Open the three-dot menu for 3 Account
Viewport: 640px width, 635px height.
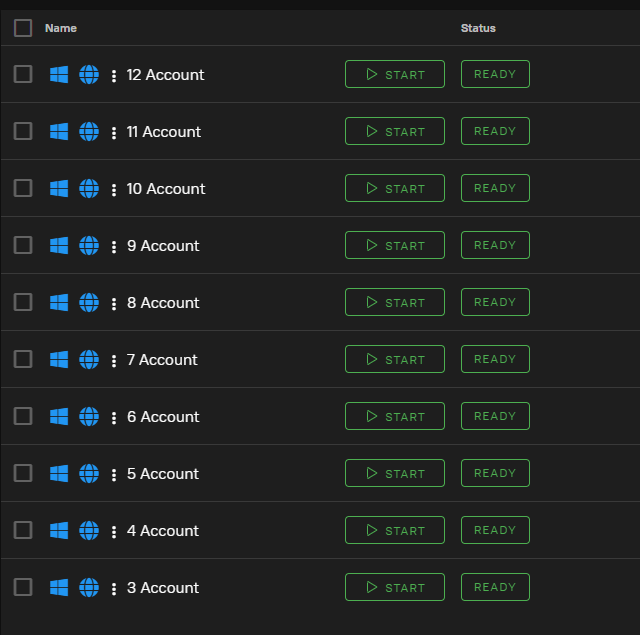tap(114, 588)
